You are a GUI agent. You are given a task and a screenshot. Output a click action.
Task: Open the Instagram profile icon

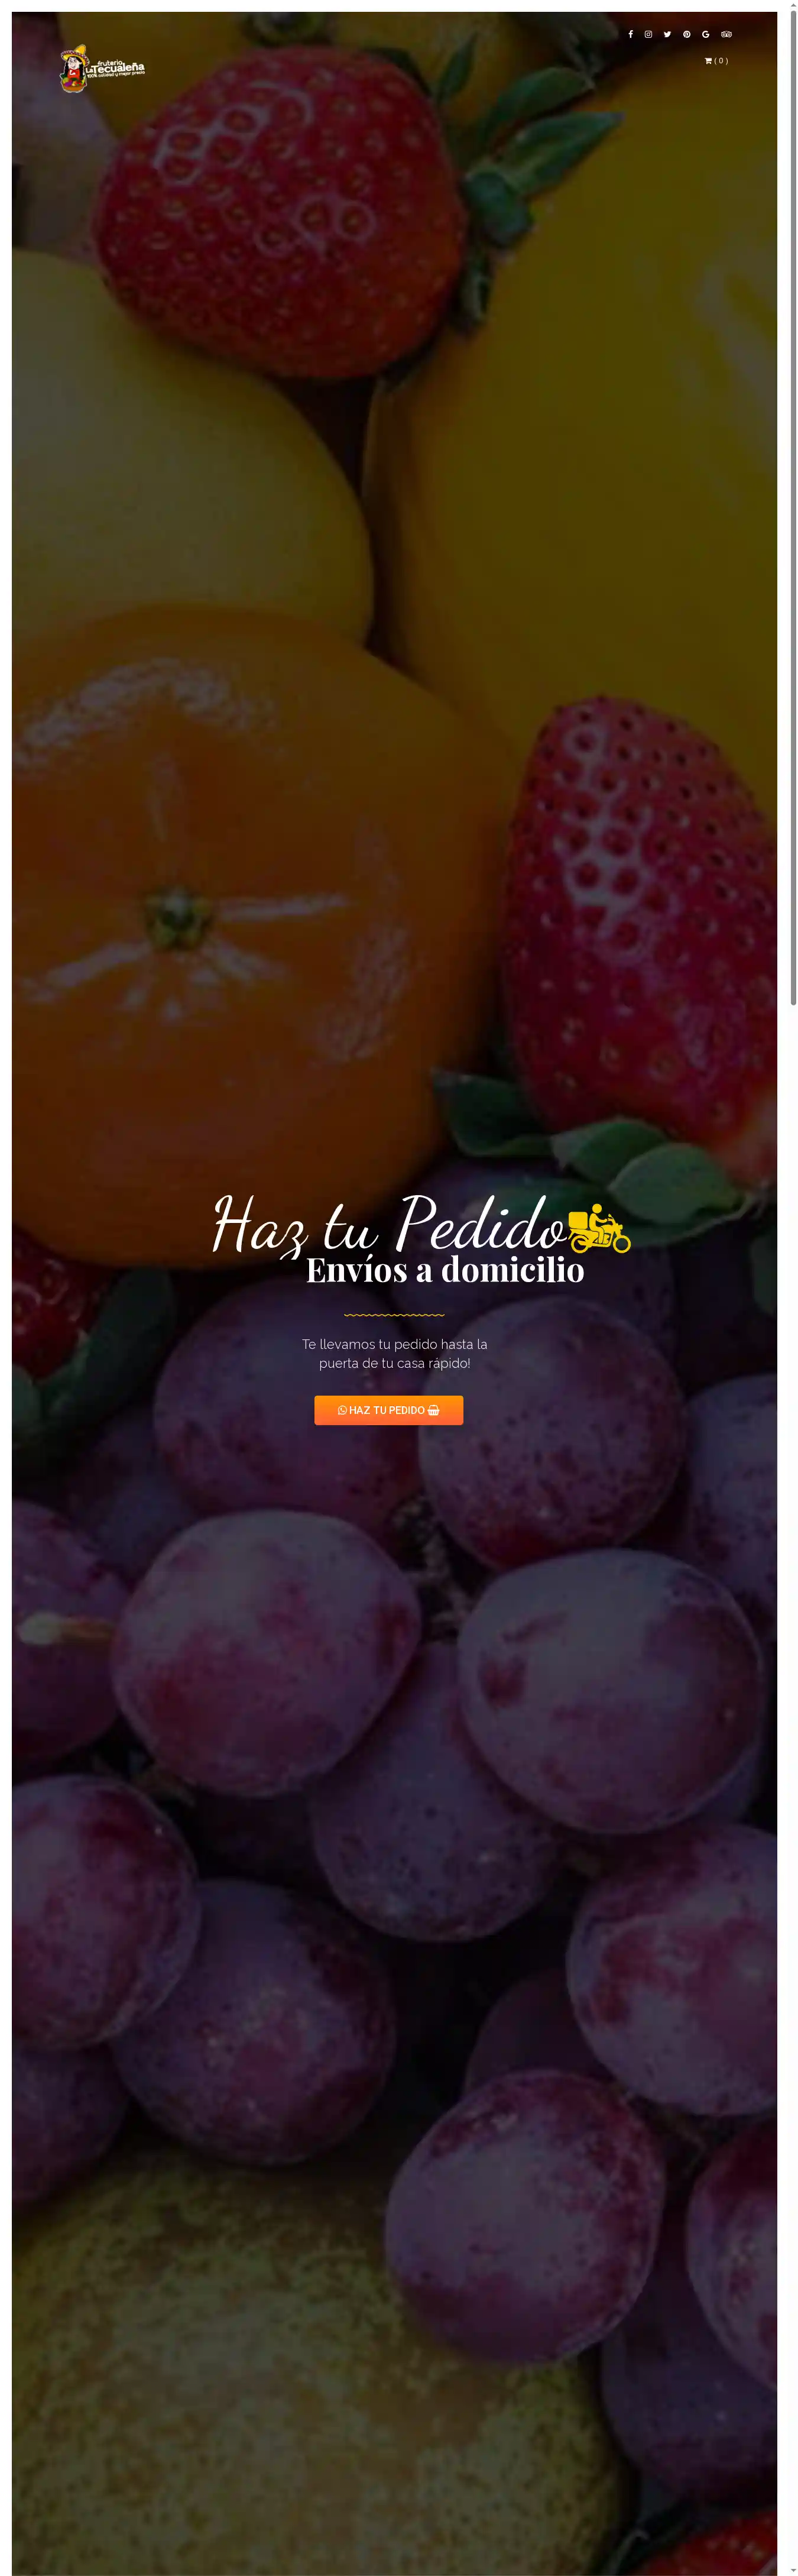(x=648, y=34)
